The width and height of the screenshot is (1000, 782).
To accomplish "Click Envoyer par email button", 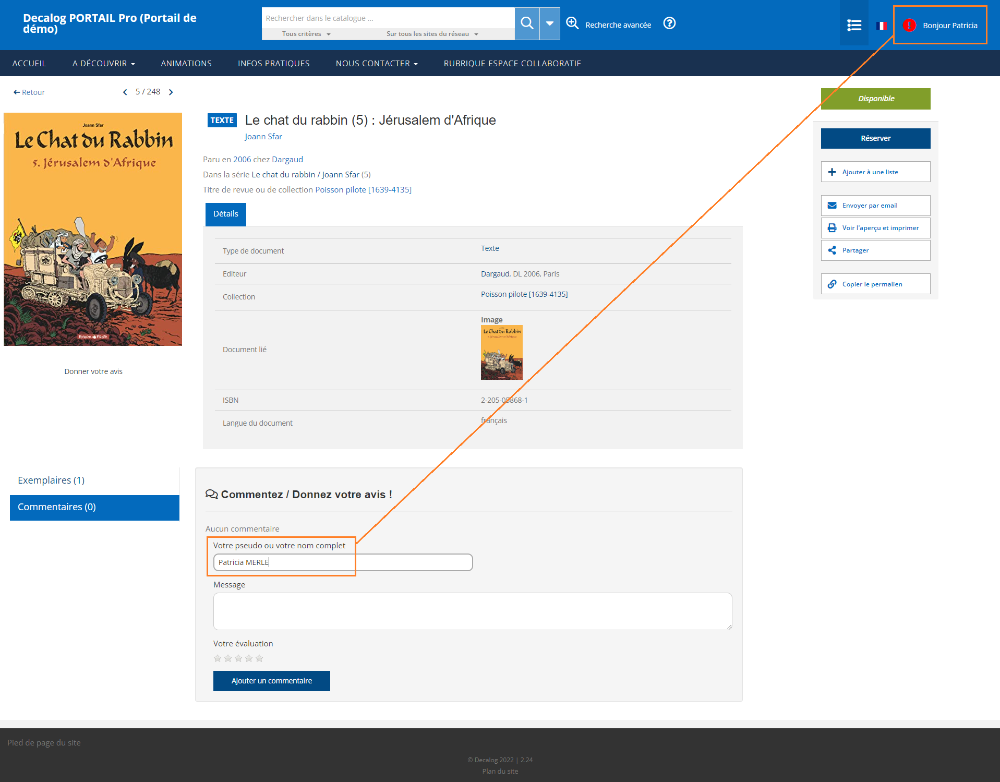I will pyautogui.click(x=875, y=205).
